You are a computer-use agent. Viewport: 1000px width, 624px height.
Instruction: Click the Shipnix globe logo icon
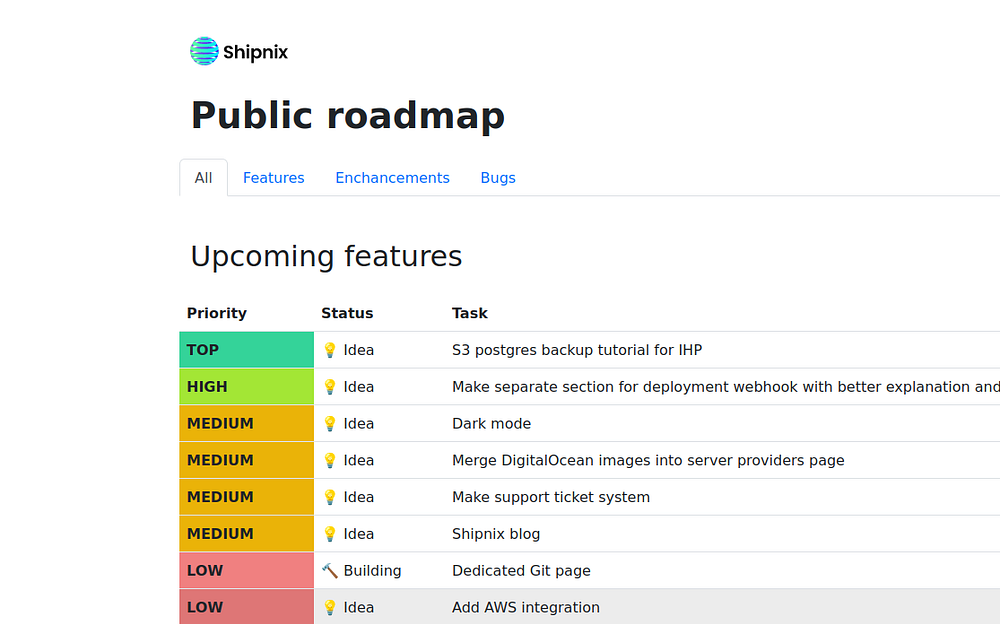pos(204,51)
